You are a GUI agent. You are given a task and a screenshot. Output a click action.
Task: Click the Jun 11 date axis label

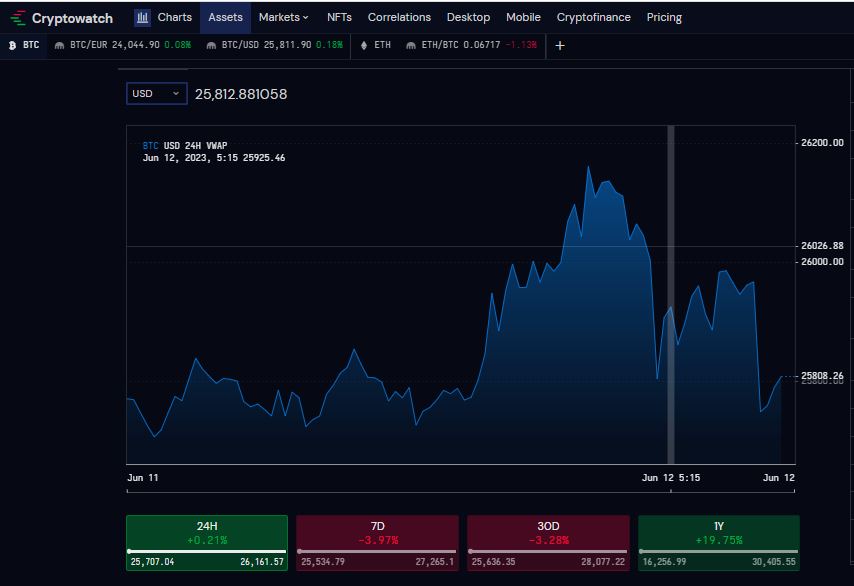pyautogui.click(x=143, y=478)
